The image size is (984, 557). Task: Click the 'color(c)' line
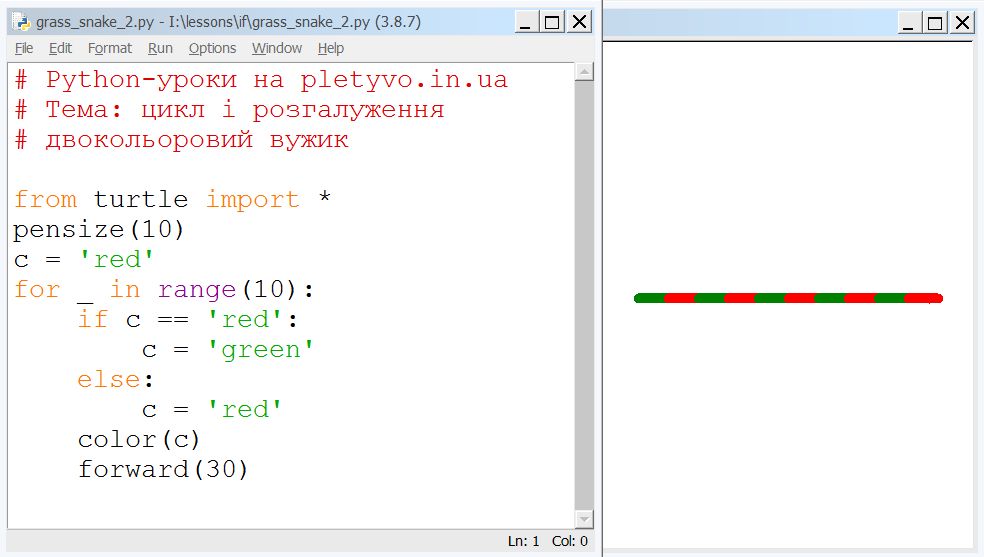pyautogui.click(x=139, y=440)
